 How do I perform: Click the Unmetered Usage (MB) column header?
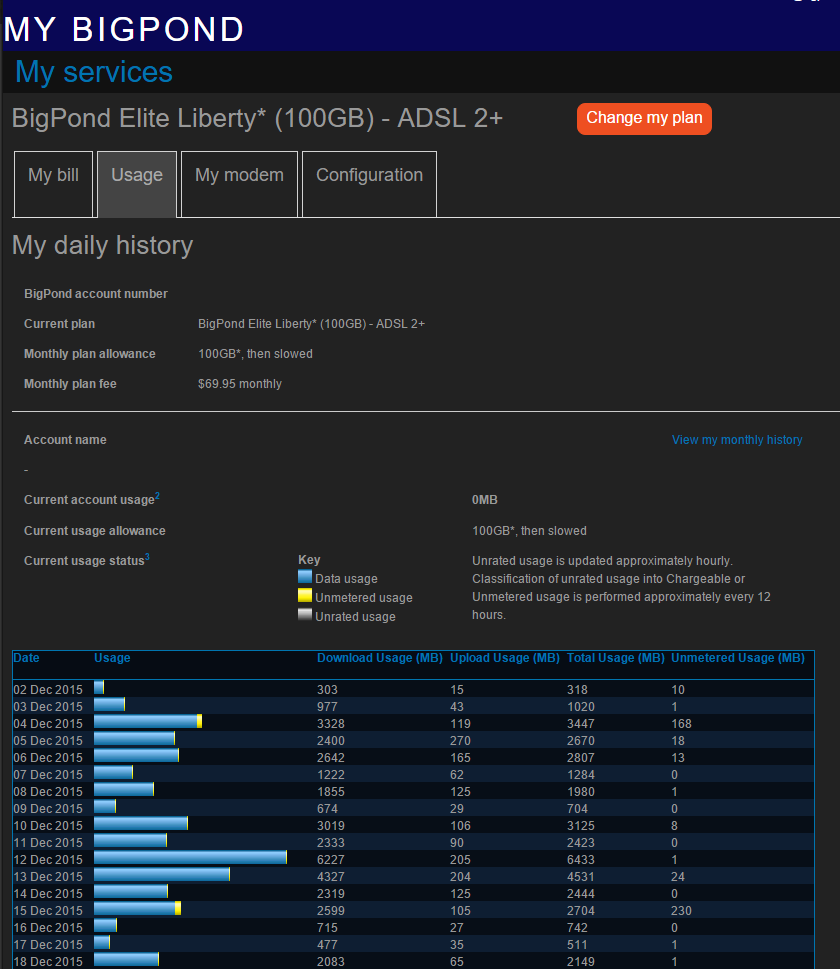click(738, 658)
